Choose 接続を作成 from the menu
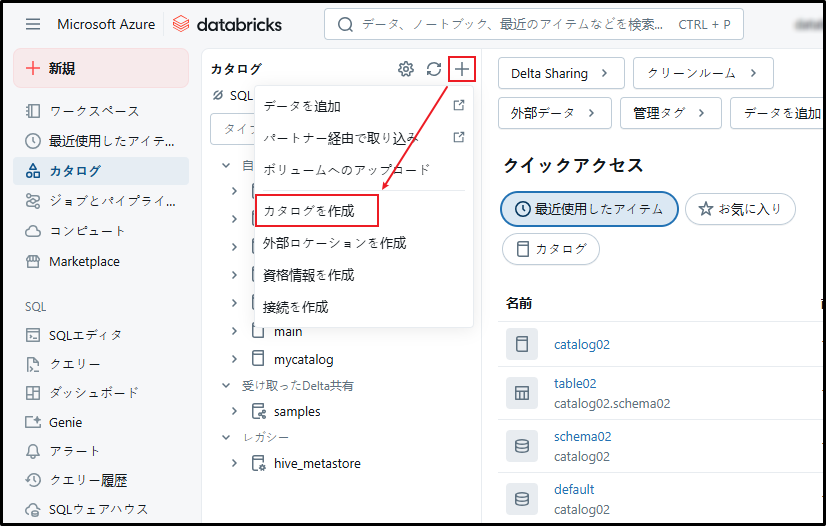 coord(363,307)
